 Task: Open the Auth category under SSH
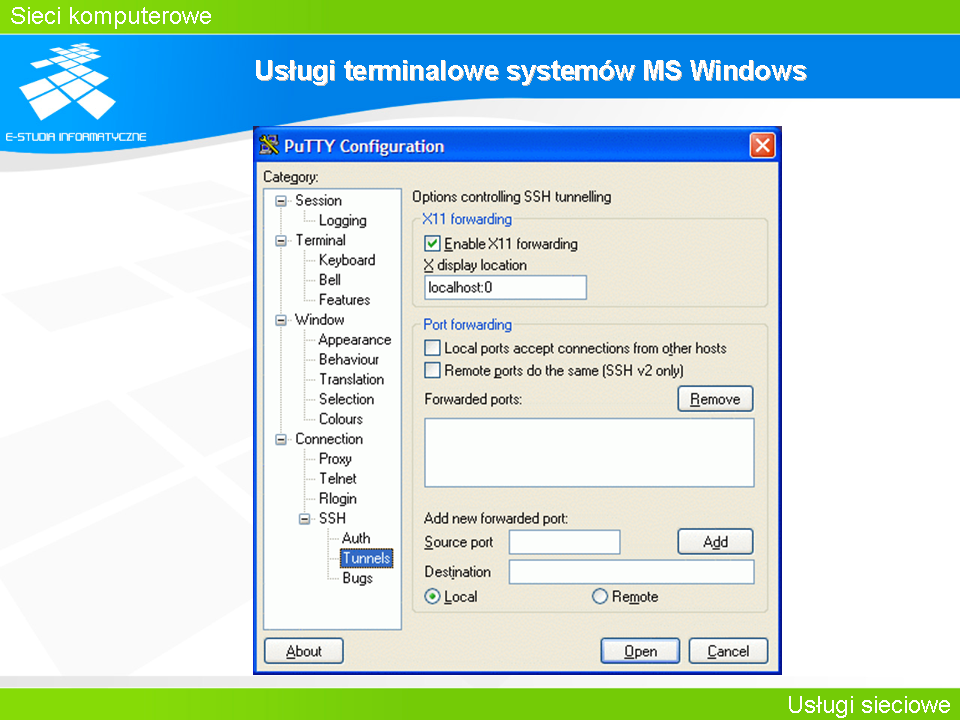coord(356,539)
